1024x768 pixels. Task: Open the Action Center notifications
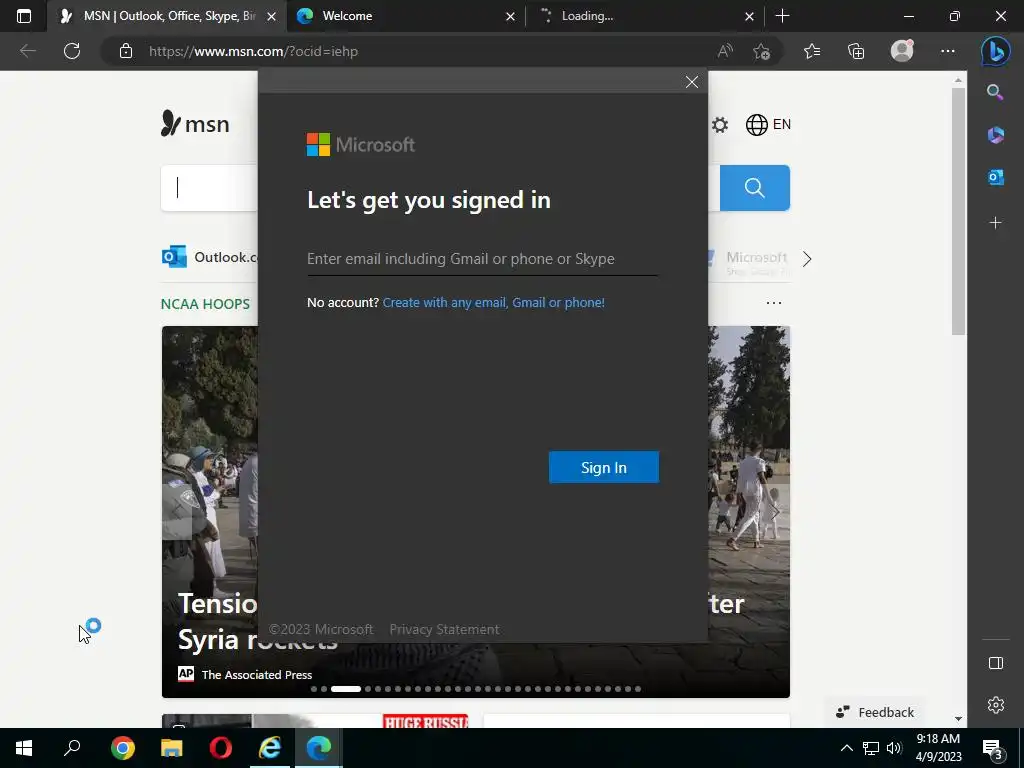click(993, 748)
